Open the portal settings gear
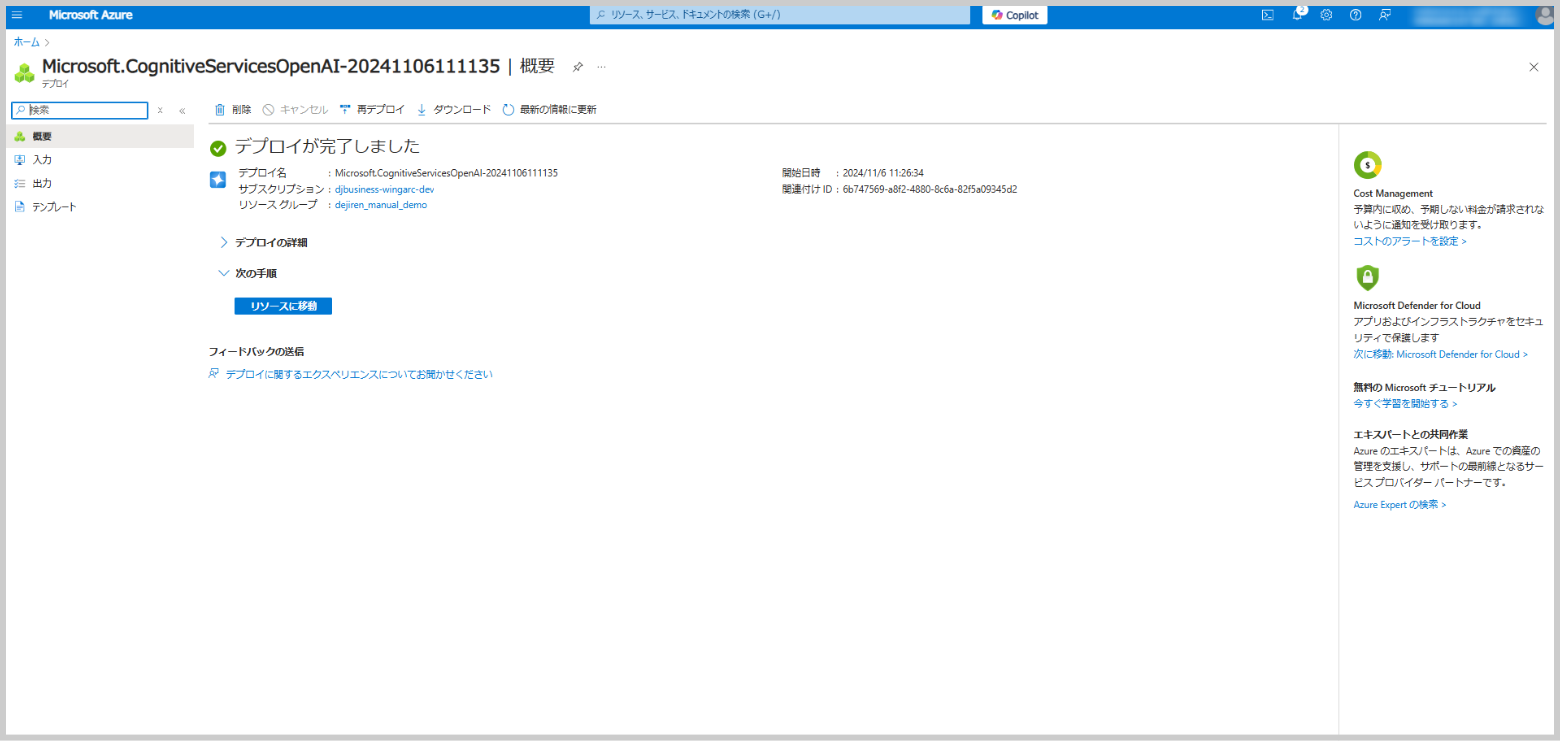This screenshot has height=741, width=1560. coord(1327,15)
